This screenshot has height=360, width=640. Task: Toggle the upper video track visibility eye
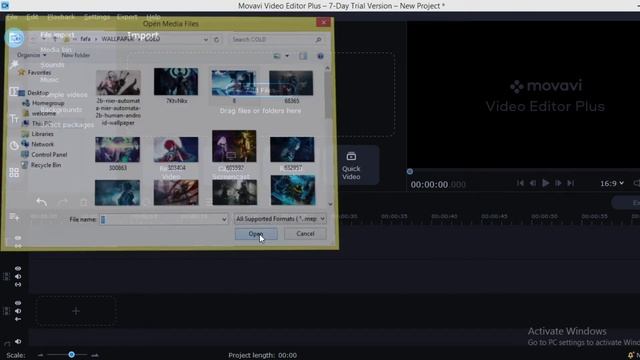tap(18, 269)
